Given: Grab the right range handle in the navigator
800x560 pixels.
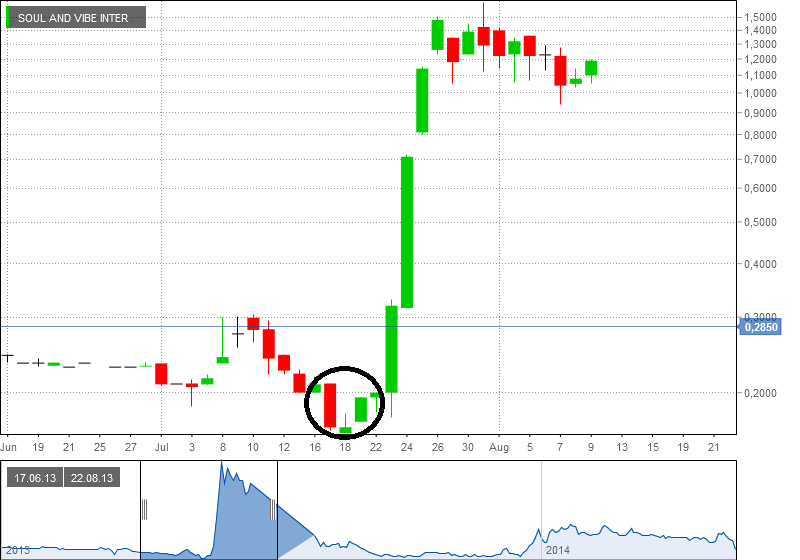Looking at the screenshot, I should point(273,510).
